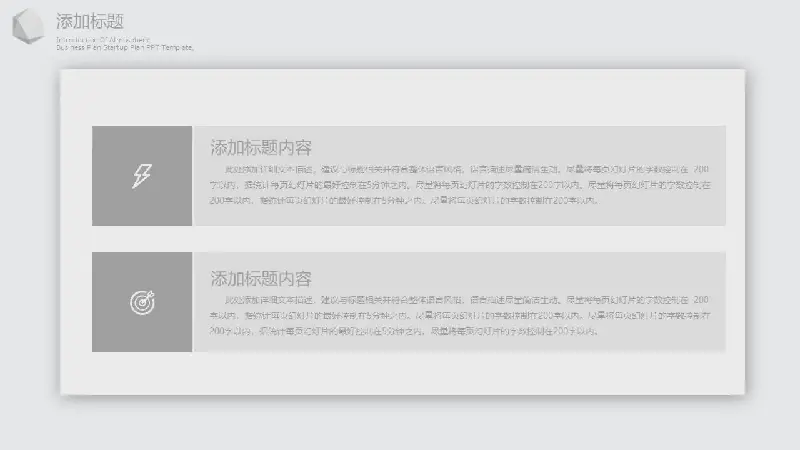Select the last line of the lower paragraph

point(404,331)
